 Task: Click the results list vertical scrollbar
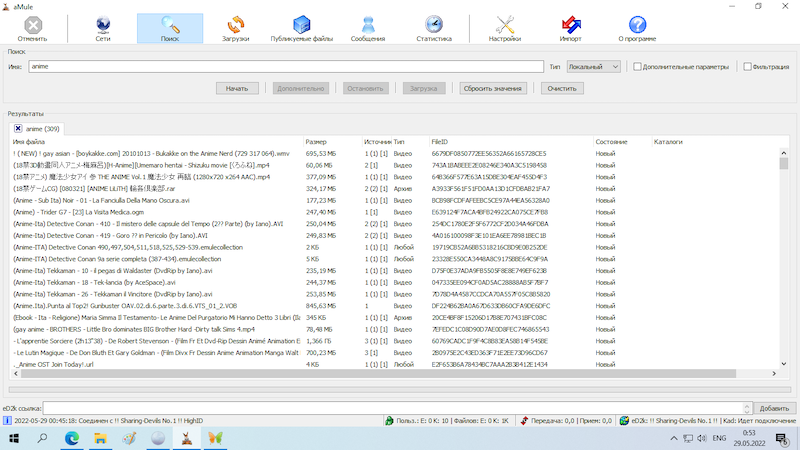coord(784,260)
